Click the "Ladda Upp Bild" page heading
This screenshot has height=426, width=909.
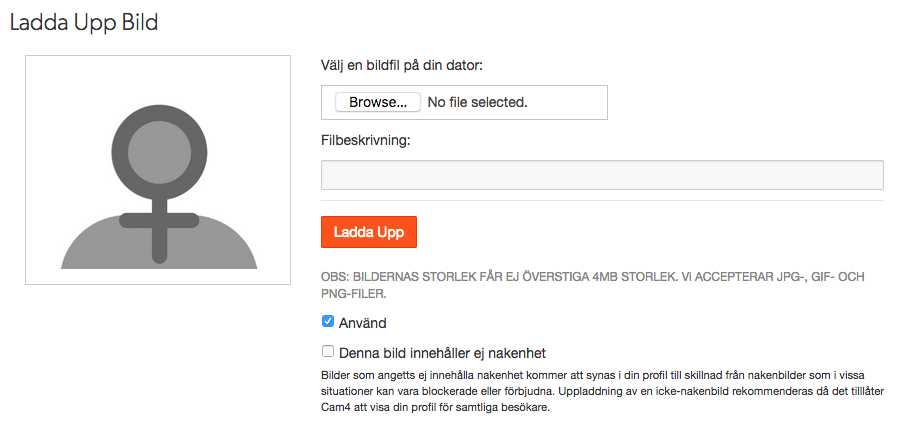pos(84,22)
